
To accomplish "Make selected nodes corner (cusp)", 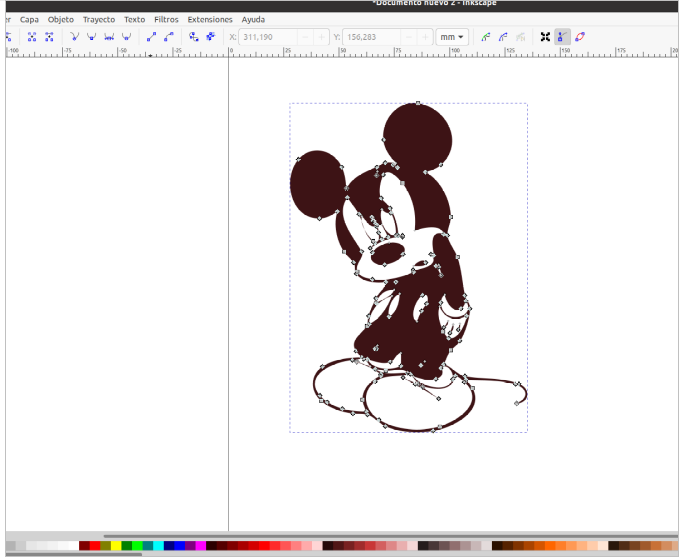I will point(74,37).
